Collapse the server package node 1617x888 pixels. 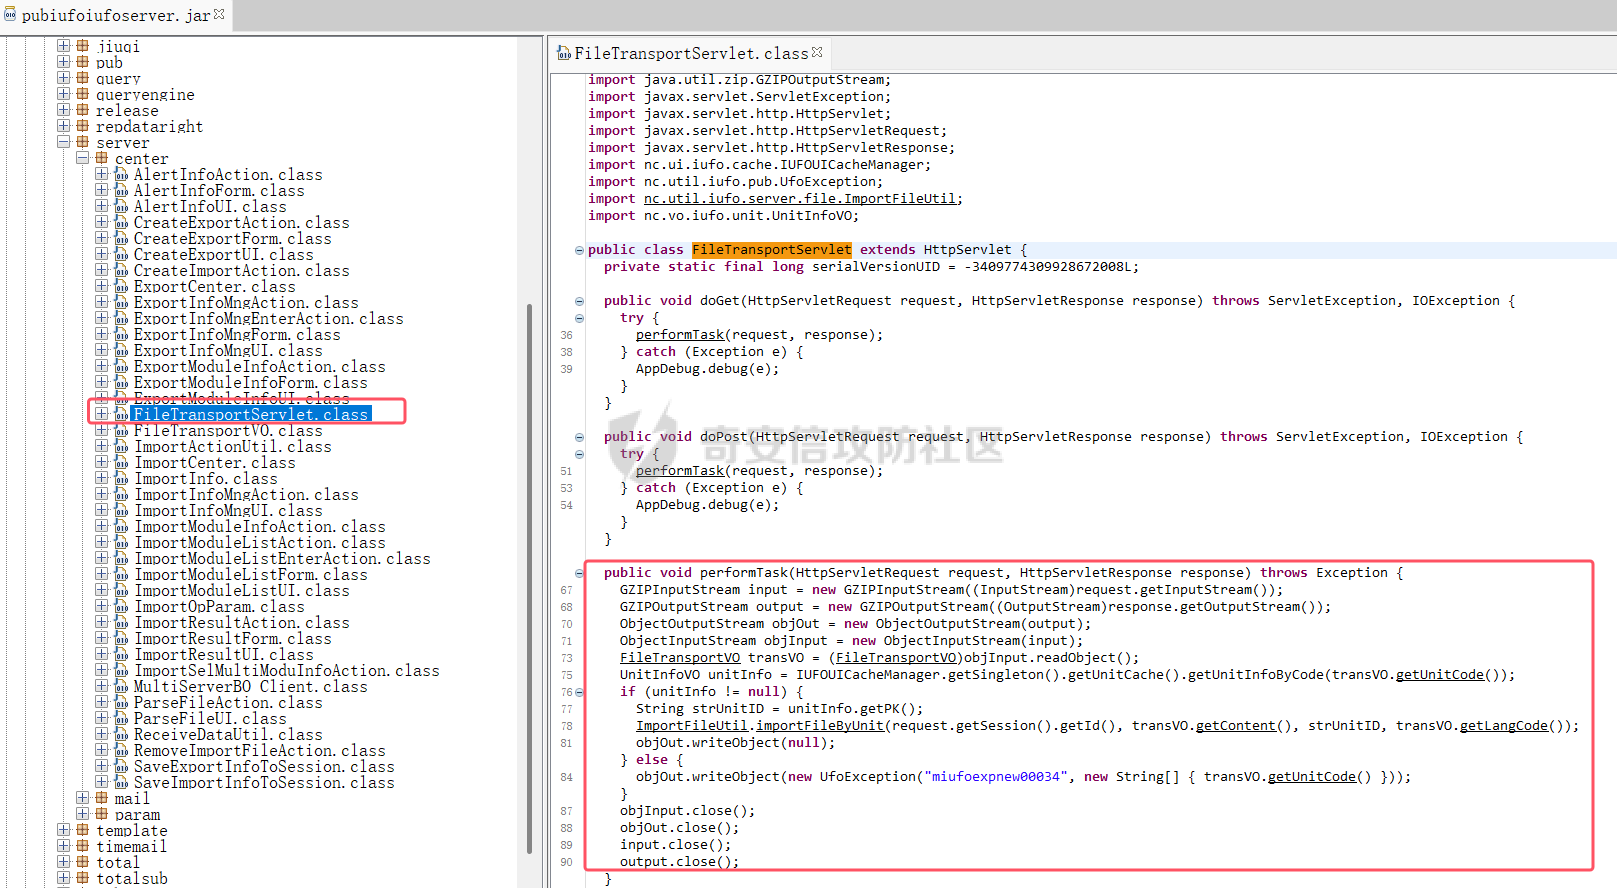click(x=63, y=142)
